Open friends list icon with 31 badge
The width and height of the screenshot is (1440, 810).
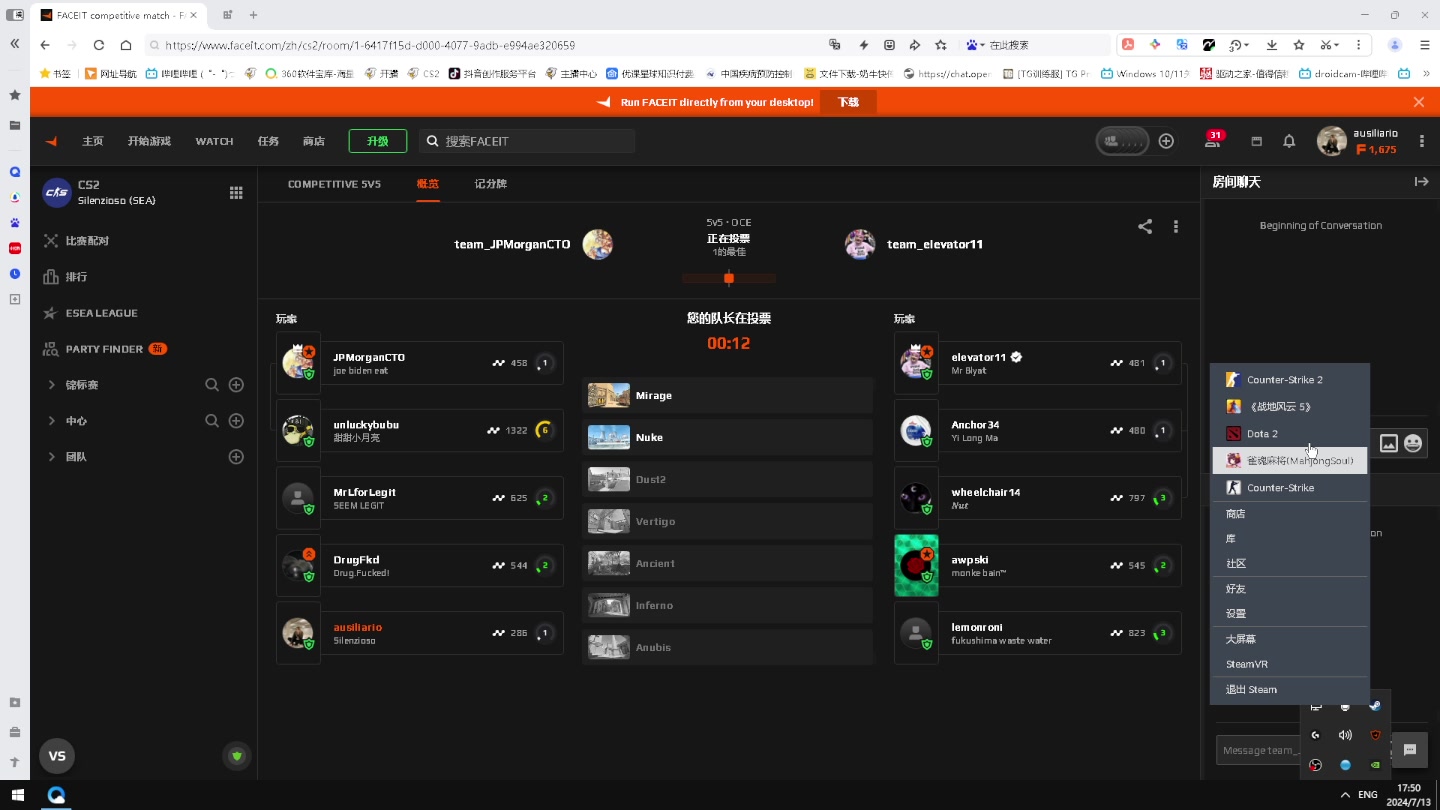[1213, 141]
